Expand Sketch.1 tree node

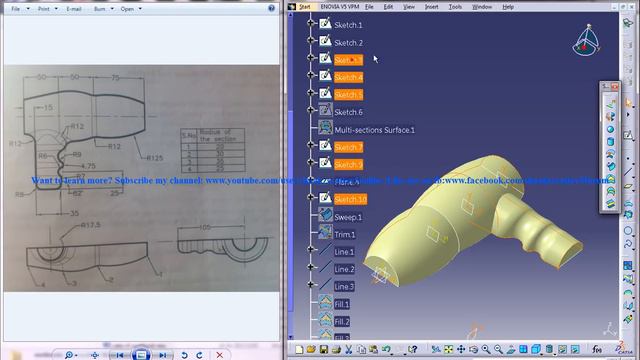311,23
